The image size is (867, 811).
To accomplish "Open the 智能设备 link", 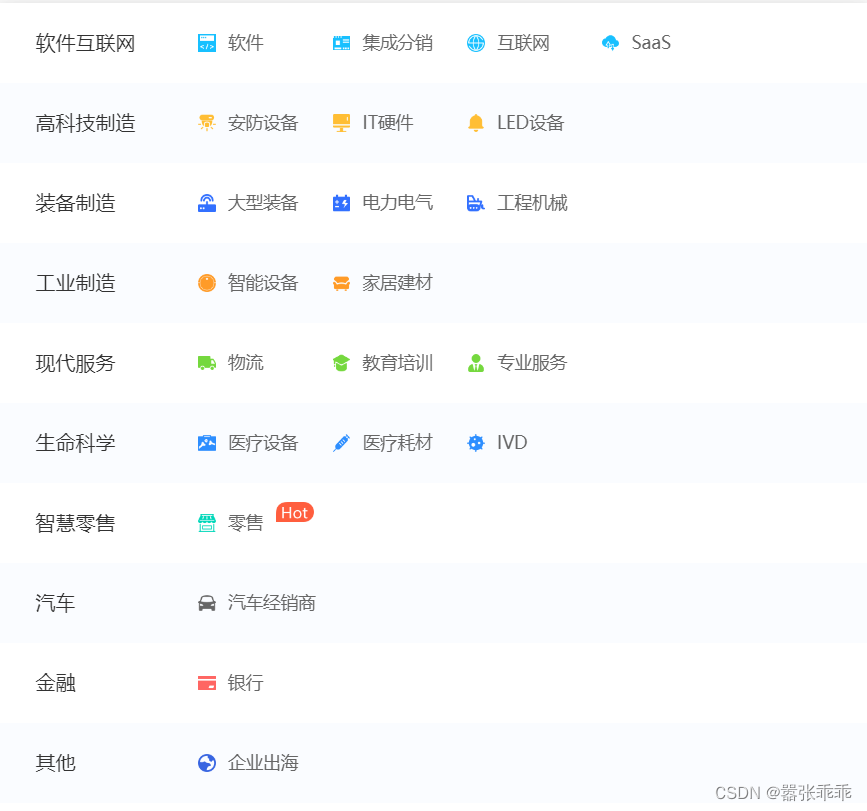I will click(x=263, y=283).
